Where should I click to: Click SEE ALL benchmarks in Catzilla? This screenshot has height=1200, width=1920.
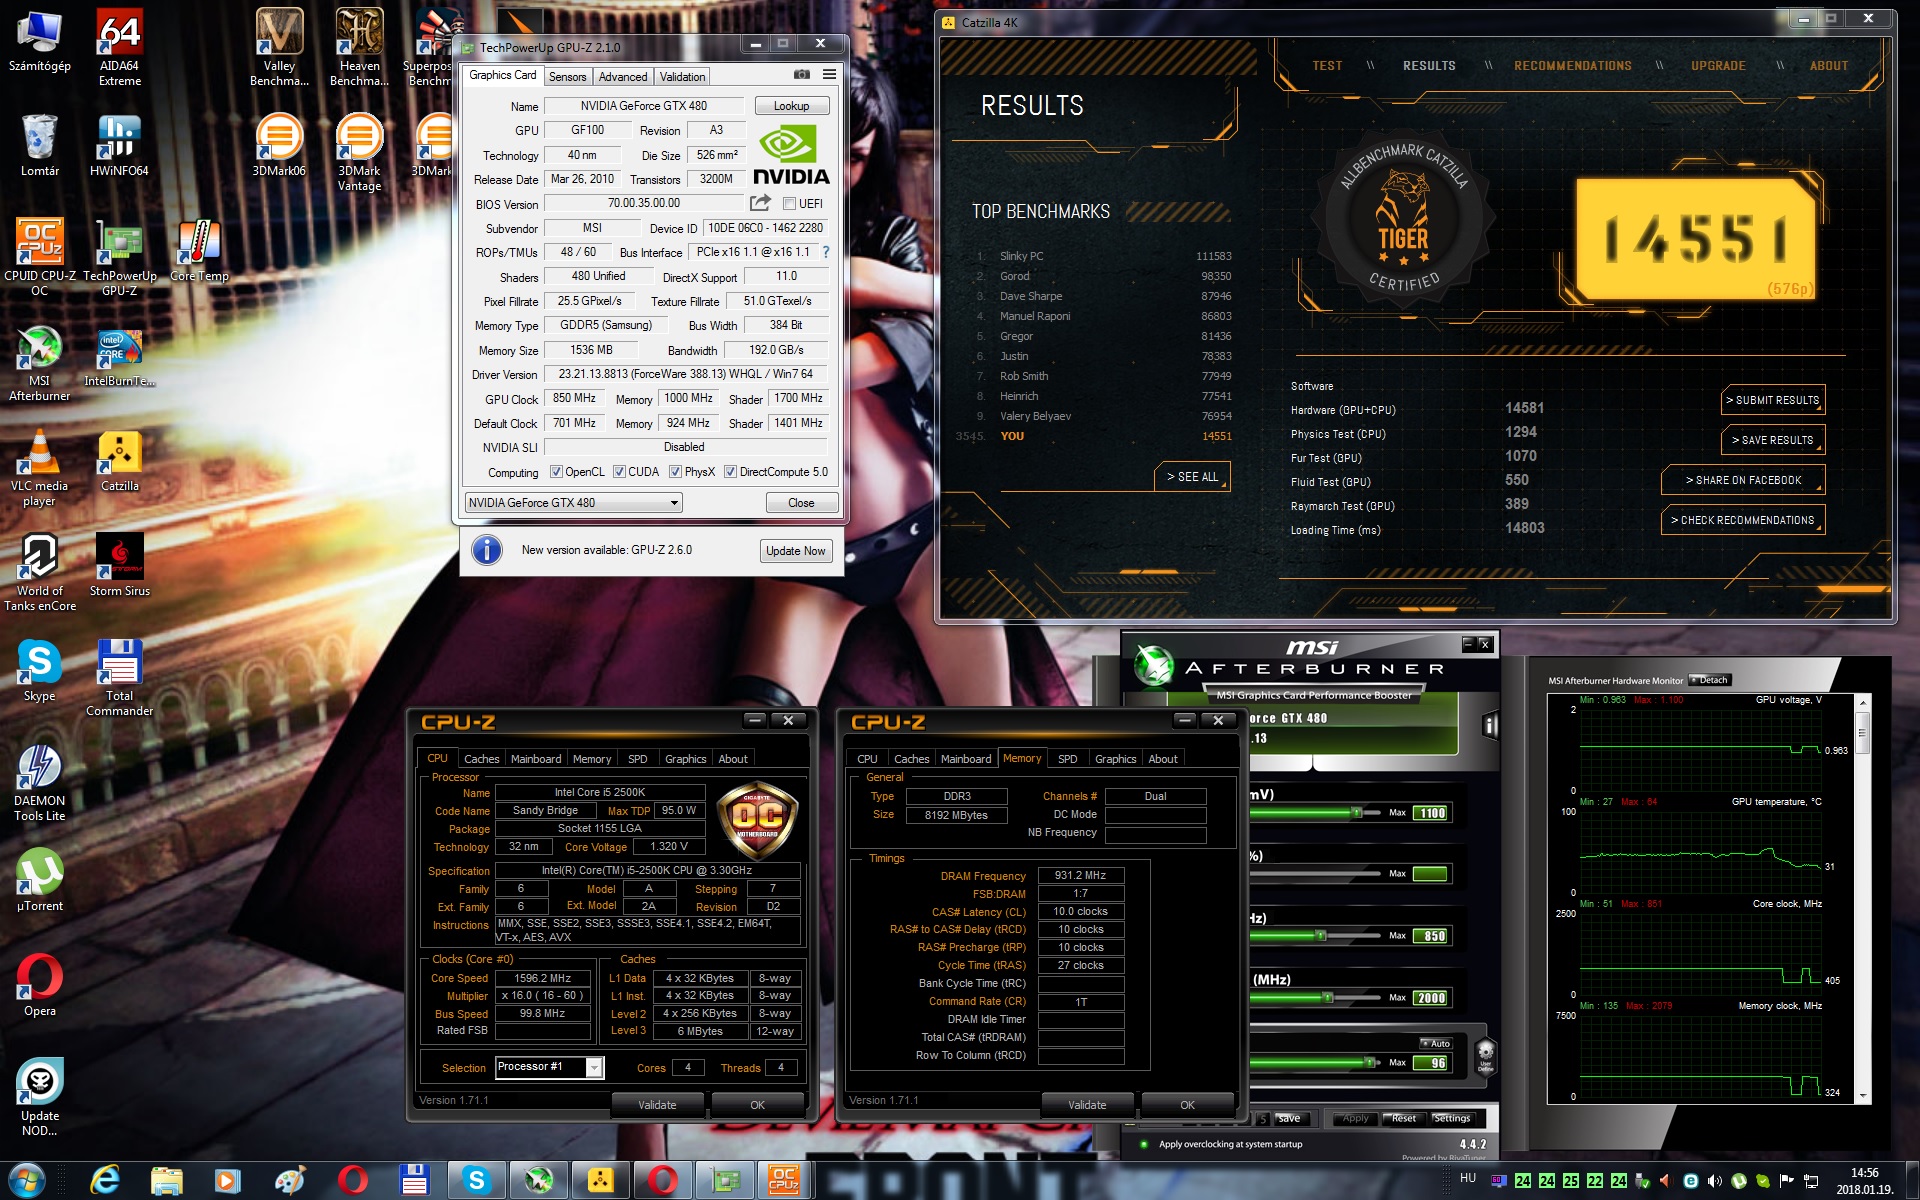[x=1192, y=477]
